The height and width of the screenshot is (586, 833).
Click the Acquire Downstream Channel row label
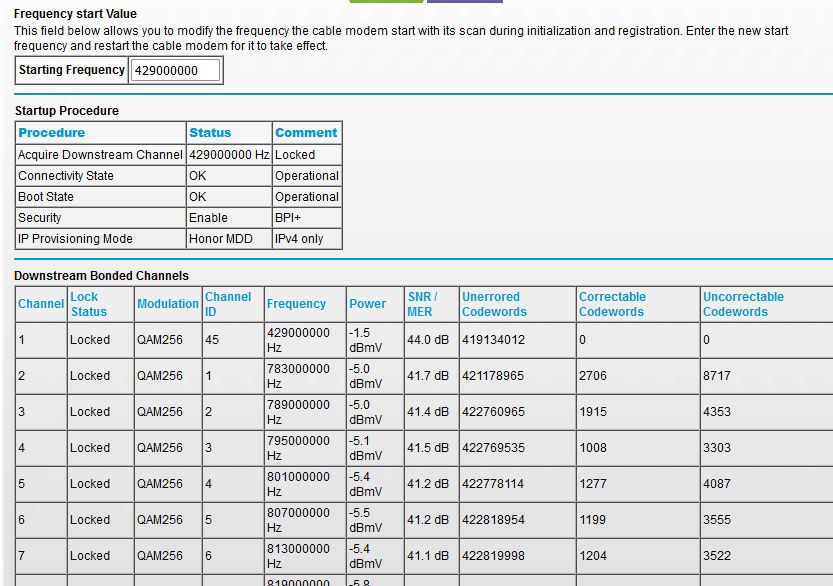point(100,155)
